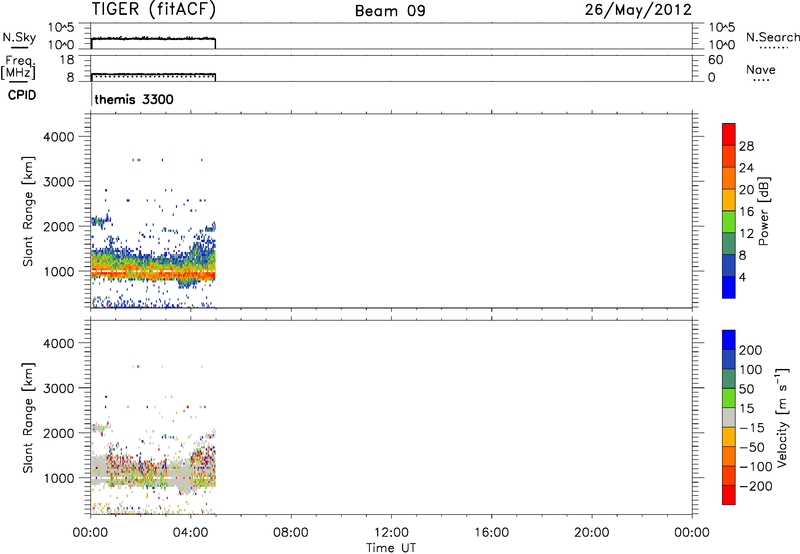
Task: Click the '4' power scale value
Action: [x=742, y=278]
